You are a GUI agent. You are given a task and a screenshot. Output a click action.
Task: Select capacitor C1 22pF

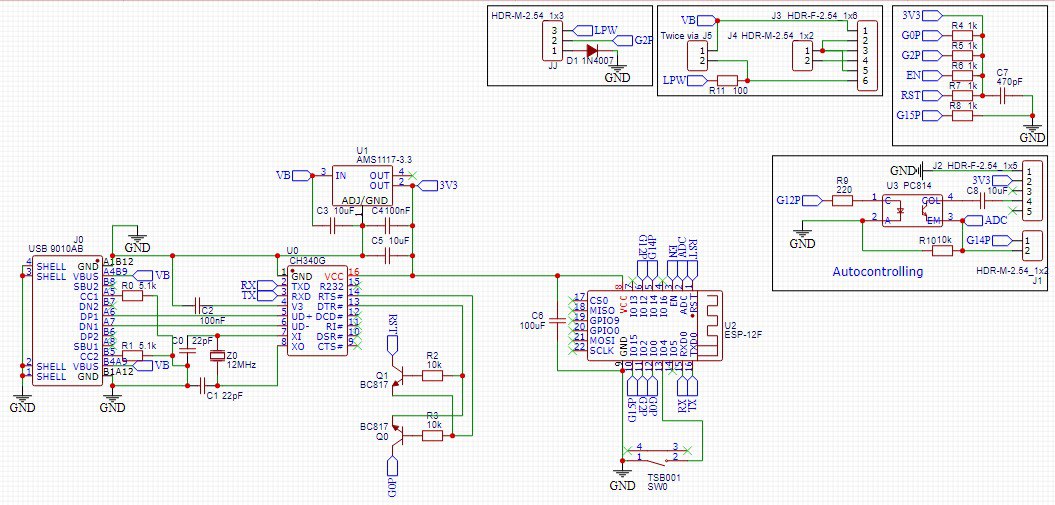coord(205,386)
